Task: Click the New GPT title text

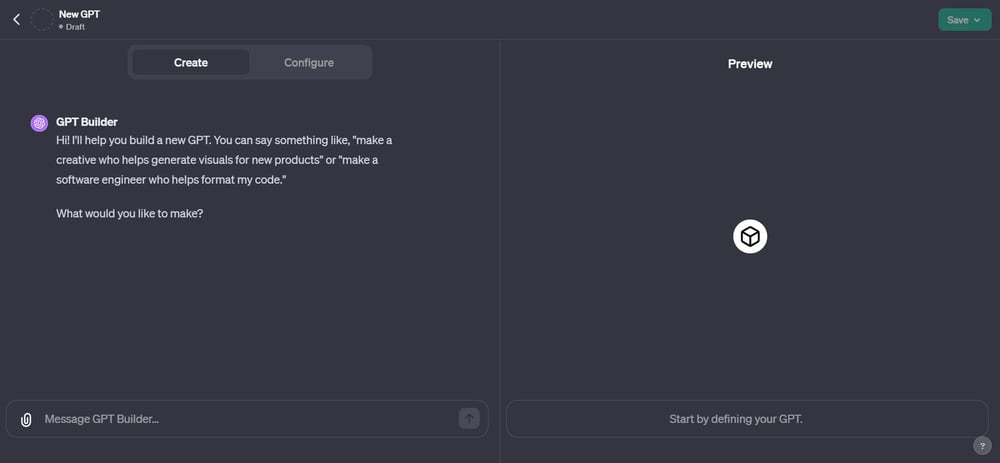Action: click(x=80, y=14)
